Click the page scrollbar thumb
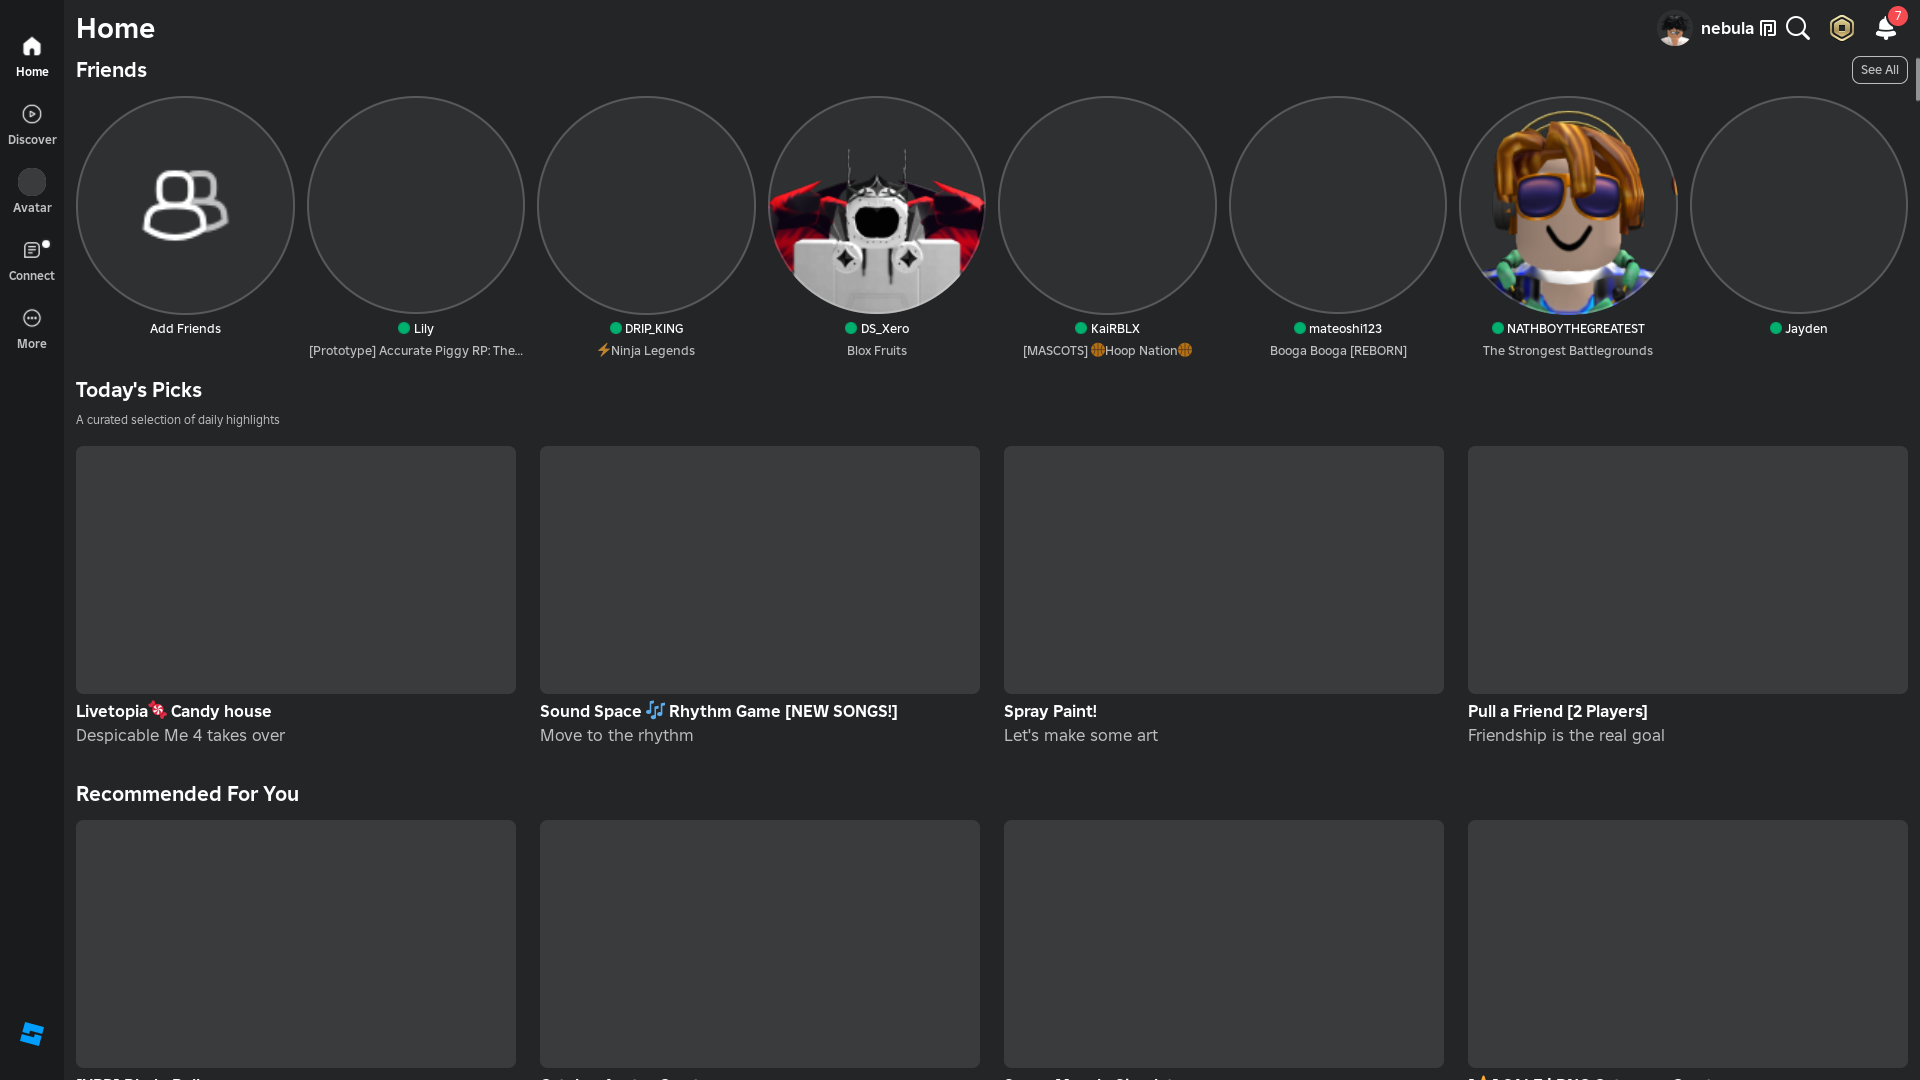The height and width of the screenshot is (1080, 1920). 1917,80
